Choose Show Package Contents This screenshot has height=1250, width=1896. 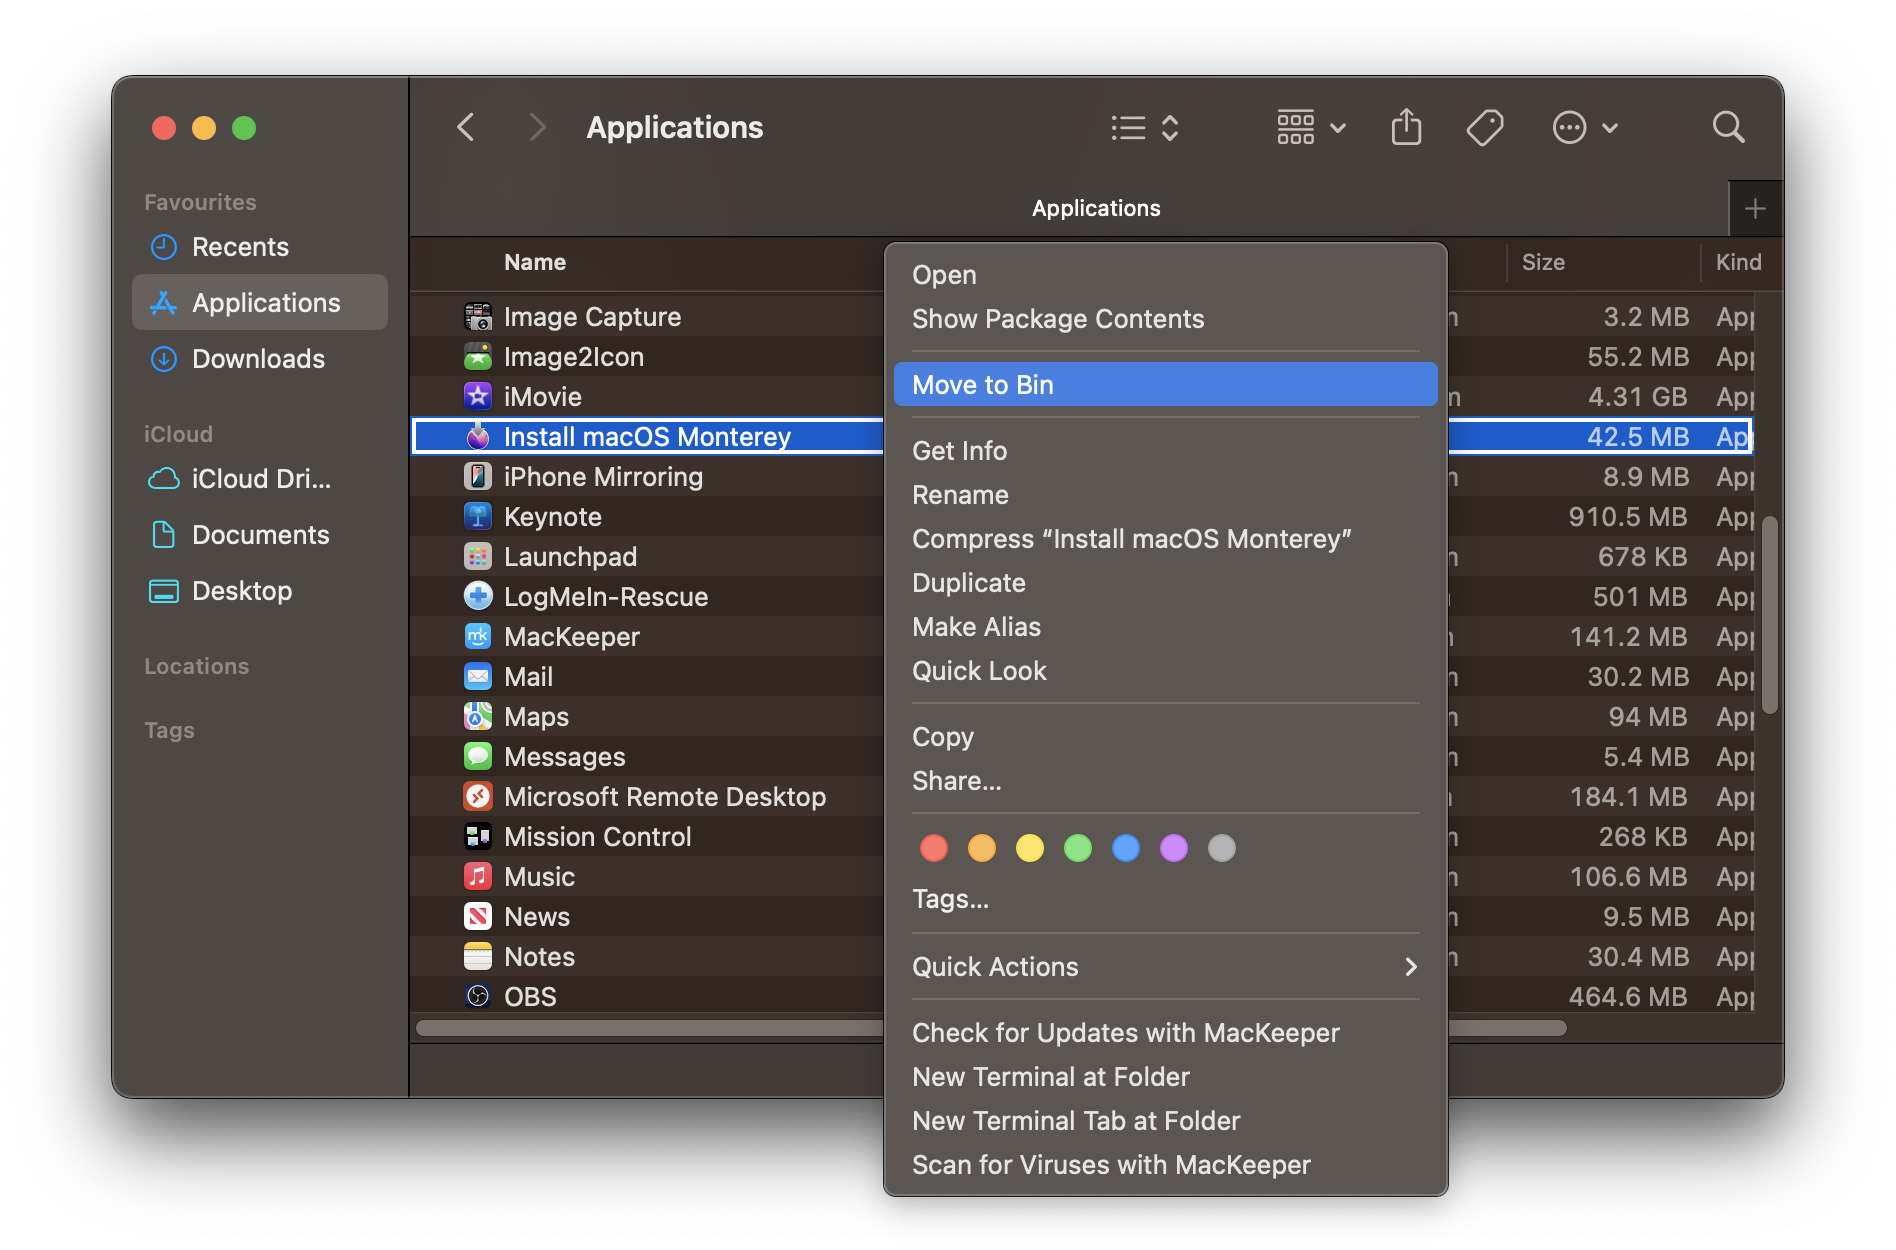click(x=1166, y=319)
